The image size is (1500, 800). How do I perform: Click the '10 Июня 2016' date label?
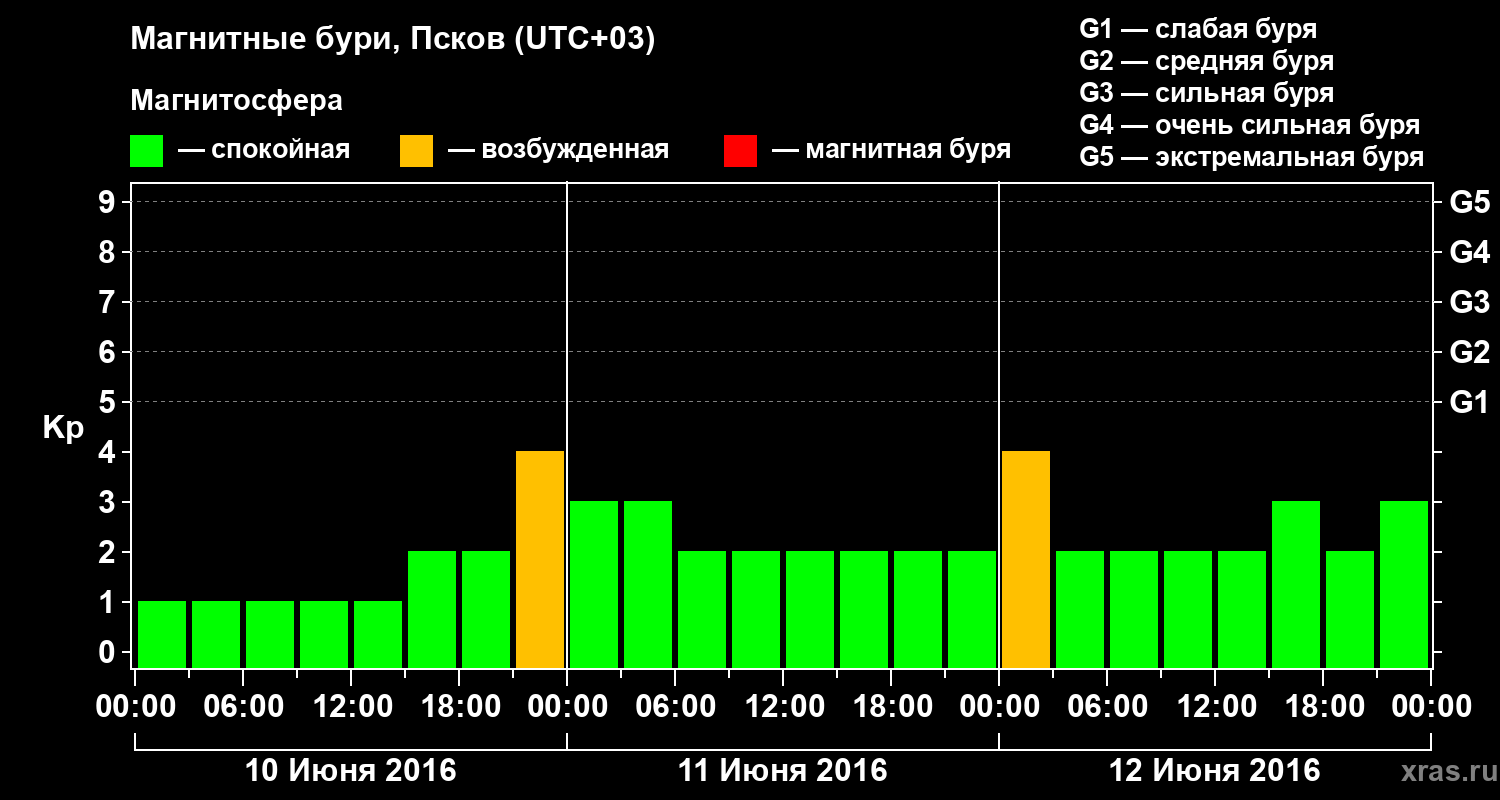pyautogui.click(x=351, y=771)
